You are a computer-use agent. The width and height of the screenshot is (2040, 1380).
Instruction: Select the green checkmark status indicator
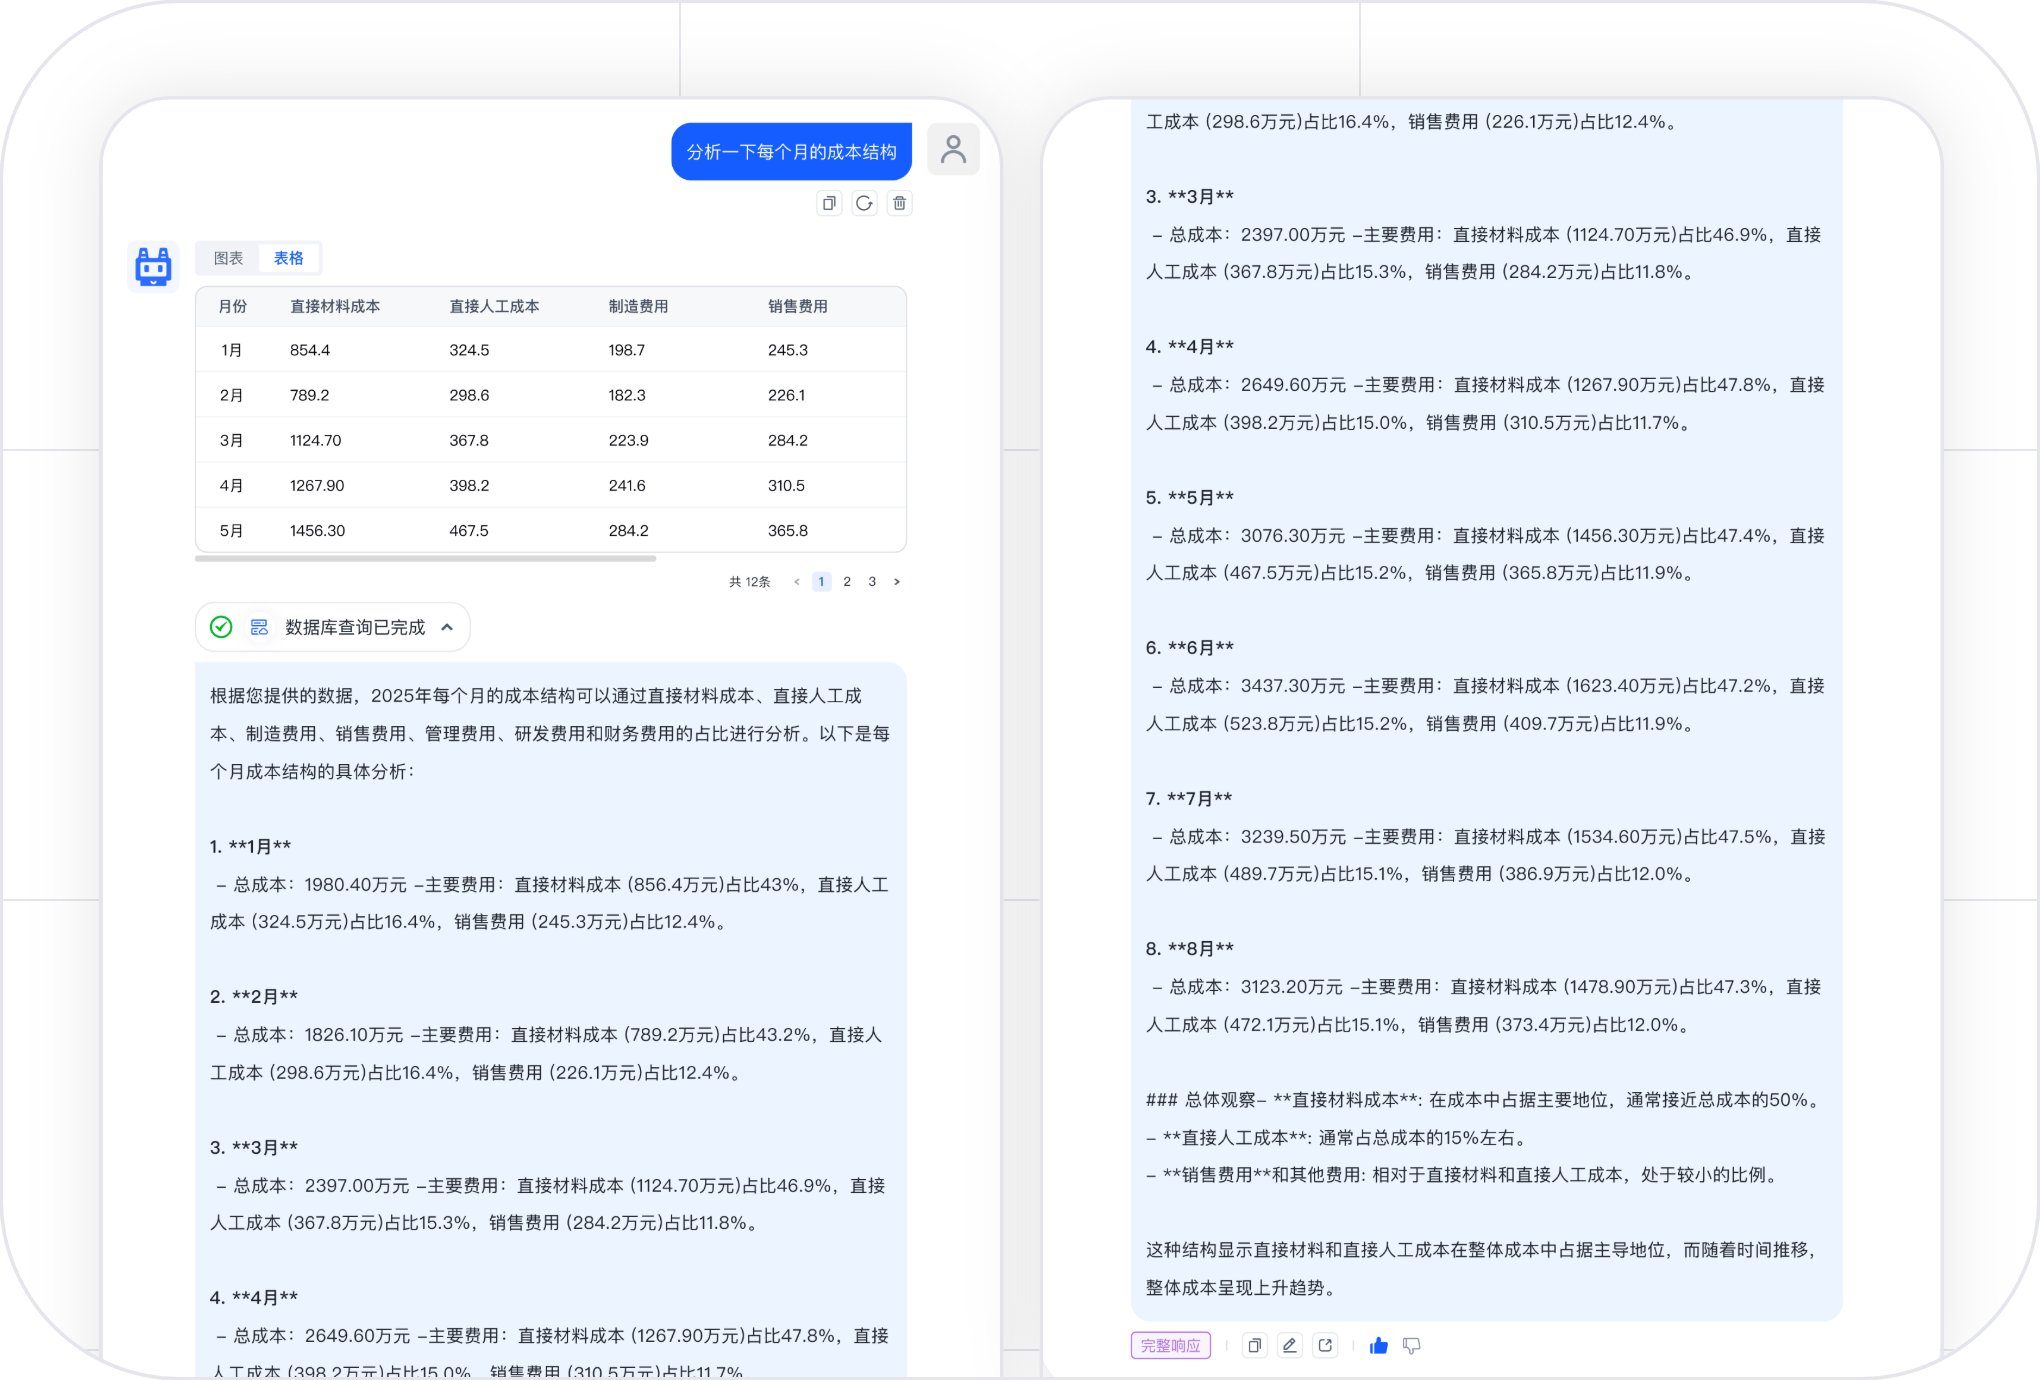coord(219,627)
